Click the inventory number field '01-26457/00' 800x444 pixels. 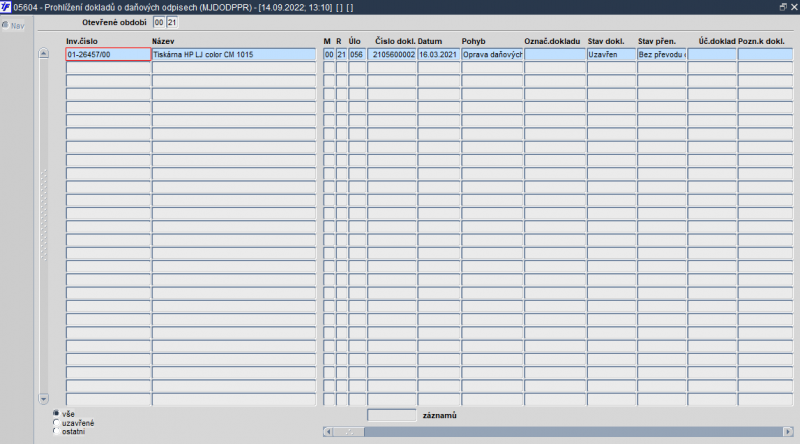[108, 54]
